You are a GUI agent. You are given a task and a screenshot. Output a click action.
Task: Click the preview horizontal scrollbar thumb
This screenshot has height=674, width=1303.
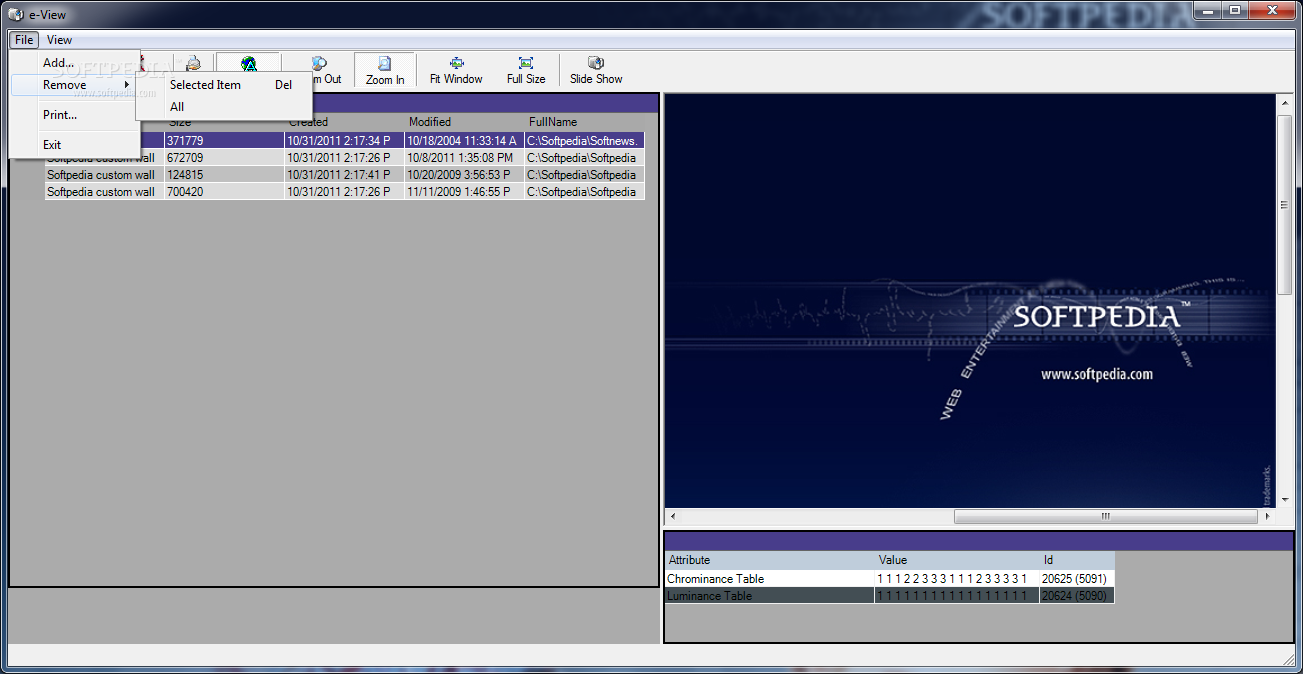1105,517
